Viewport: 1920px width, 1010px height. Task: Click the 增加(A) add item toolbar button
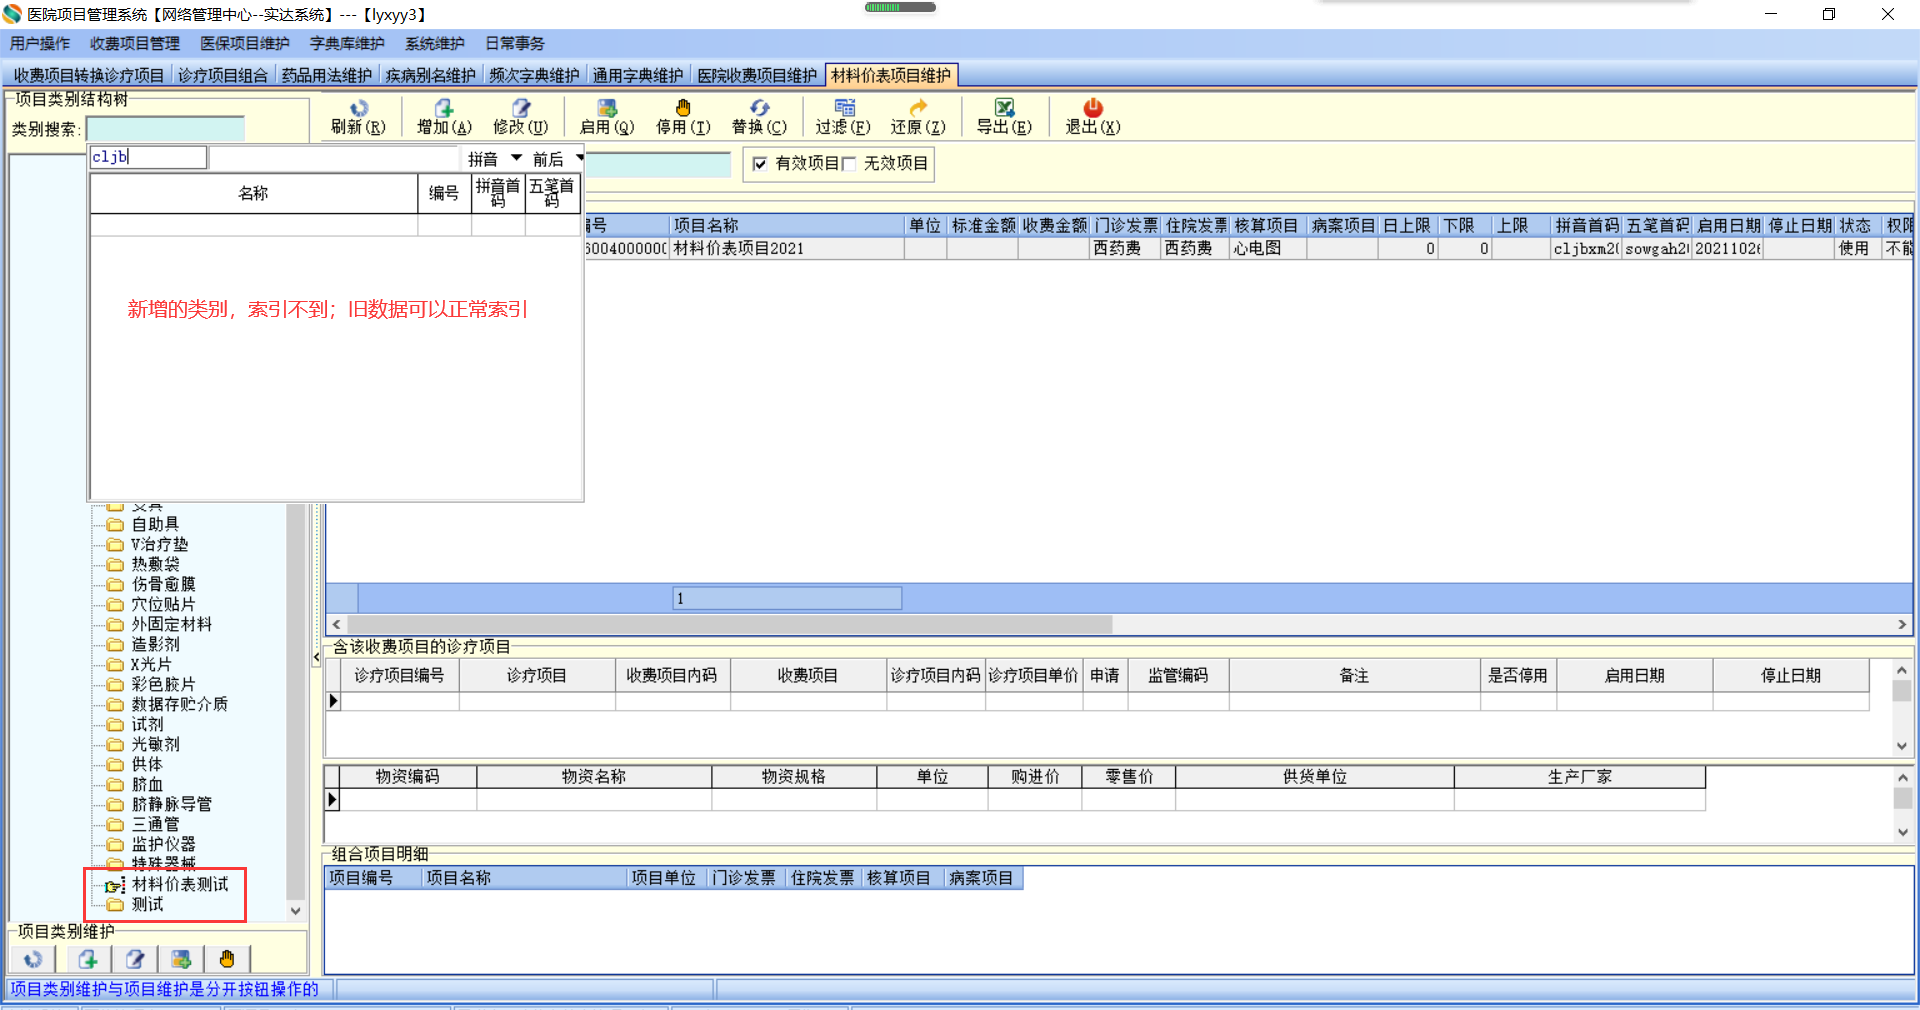[x=444, y=116]
